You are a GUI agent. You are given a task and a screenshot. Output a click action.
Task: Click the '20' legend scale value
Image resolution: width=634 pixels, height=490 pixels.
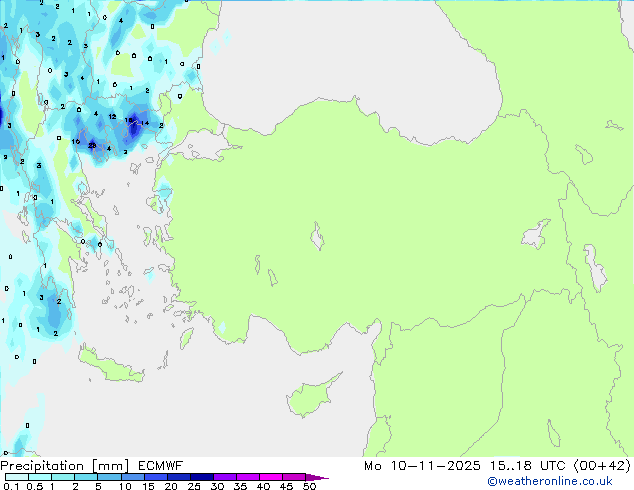point(171,486)
